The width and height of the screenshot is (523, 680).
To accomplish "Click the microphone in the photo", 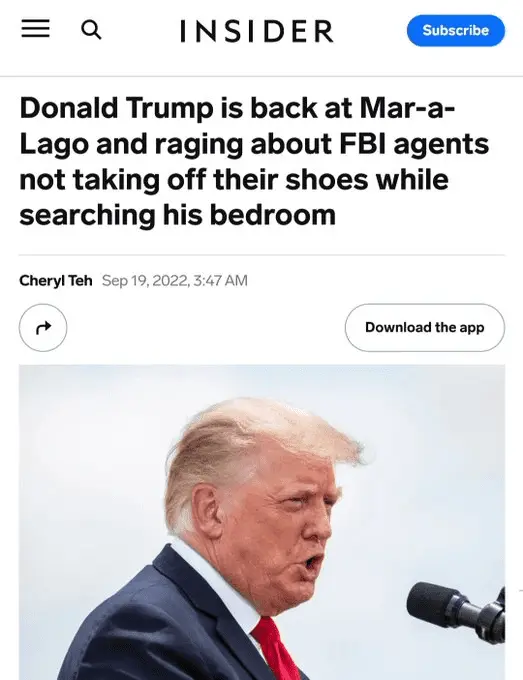I will (x=455, y=611).
